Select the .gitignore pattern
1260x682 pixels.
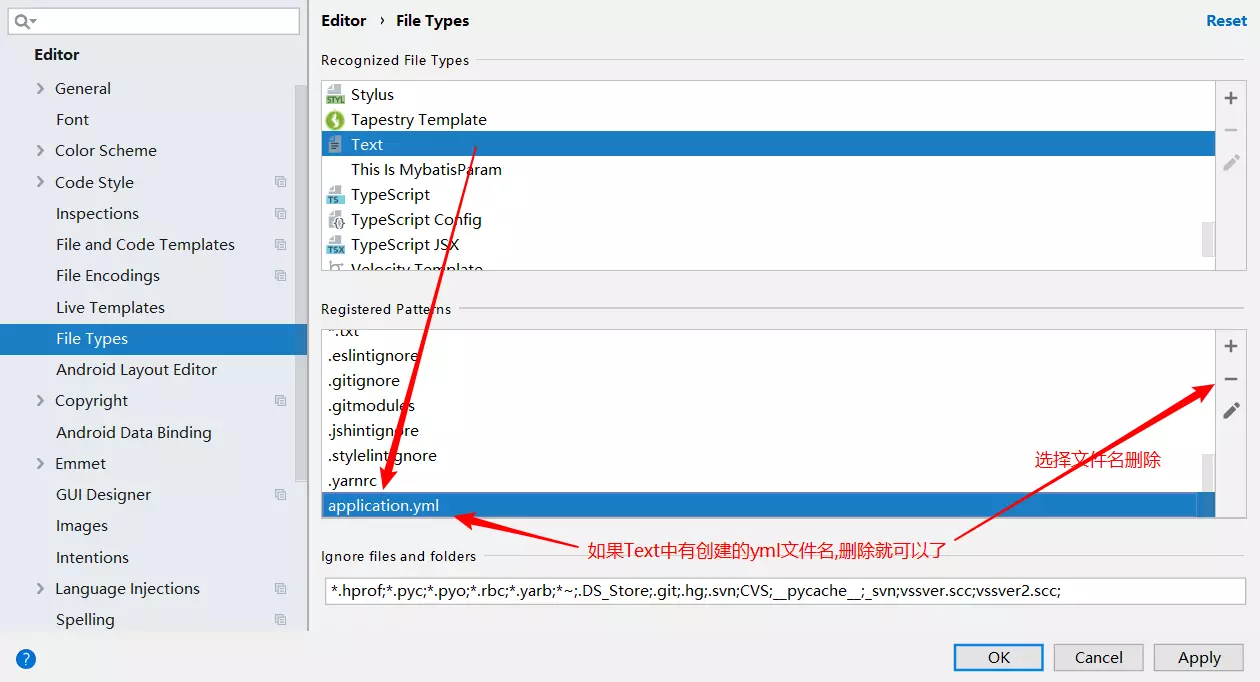[x=761, y=380]
